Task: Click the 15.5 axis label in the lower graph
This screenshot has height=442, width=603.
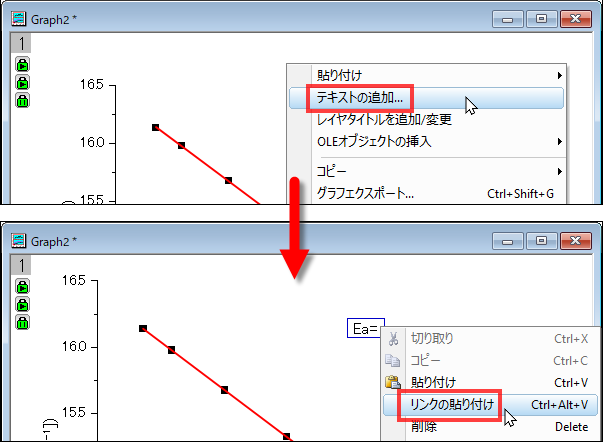Action: (74, 412)
